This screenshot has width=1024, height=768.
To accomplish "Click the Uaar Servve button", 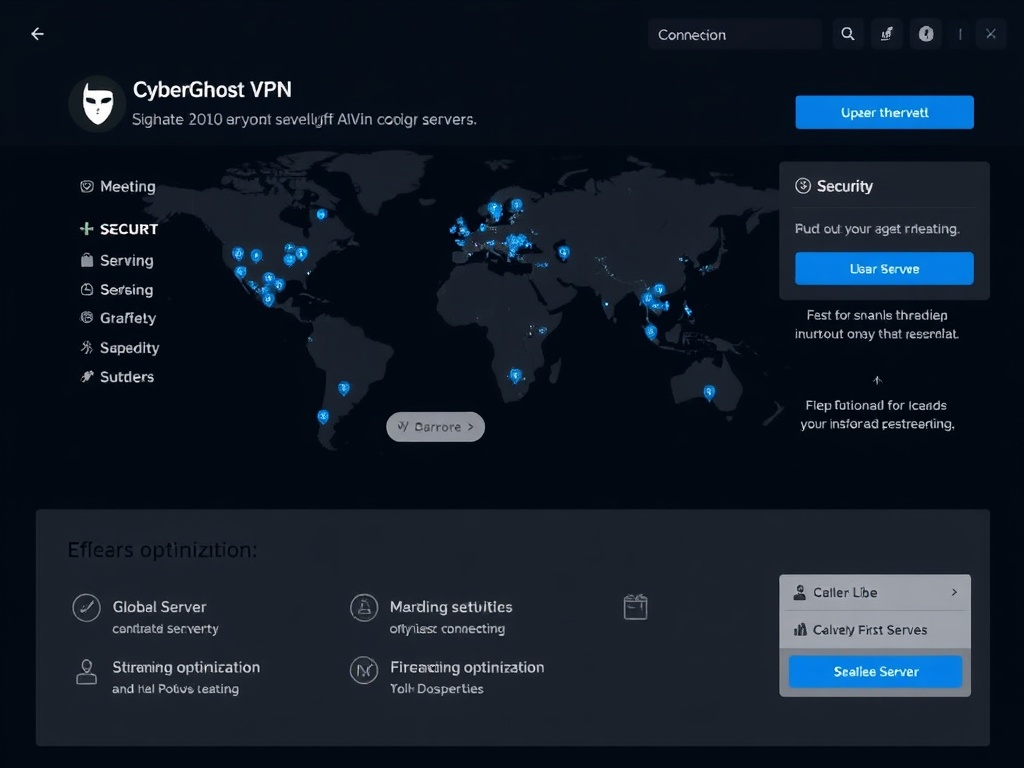I will 884,268.
